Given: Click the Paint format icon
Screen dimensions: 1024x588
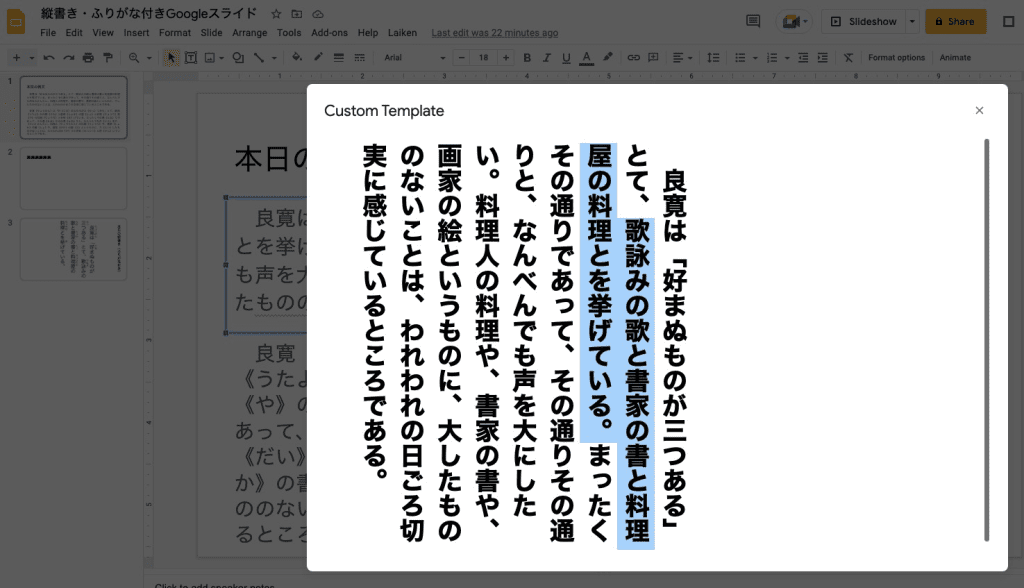Looking at the screenshot, I should click(x=108, y=58).
